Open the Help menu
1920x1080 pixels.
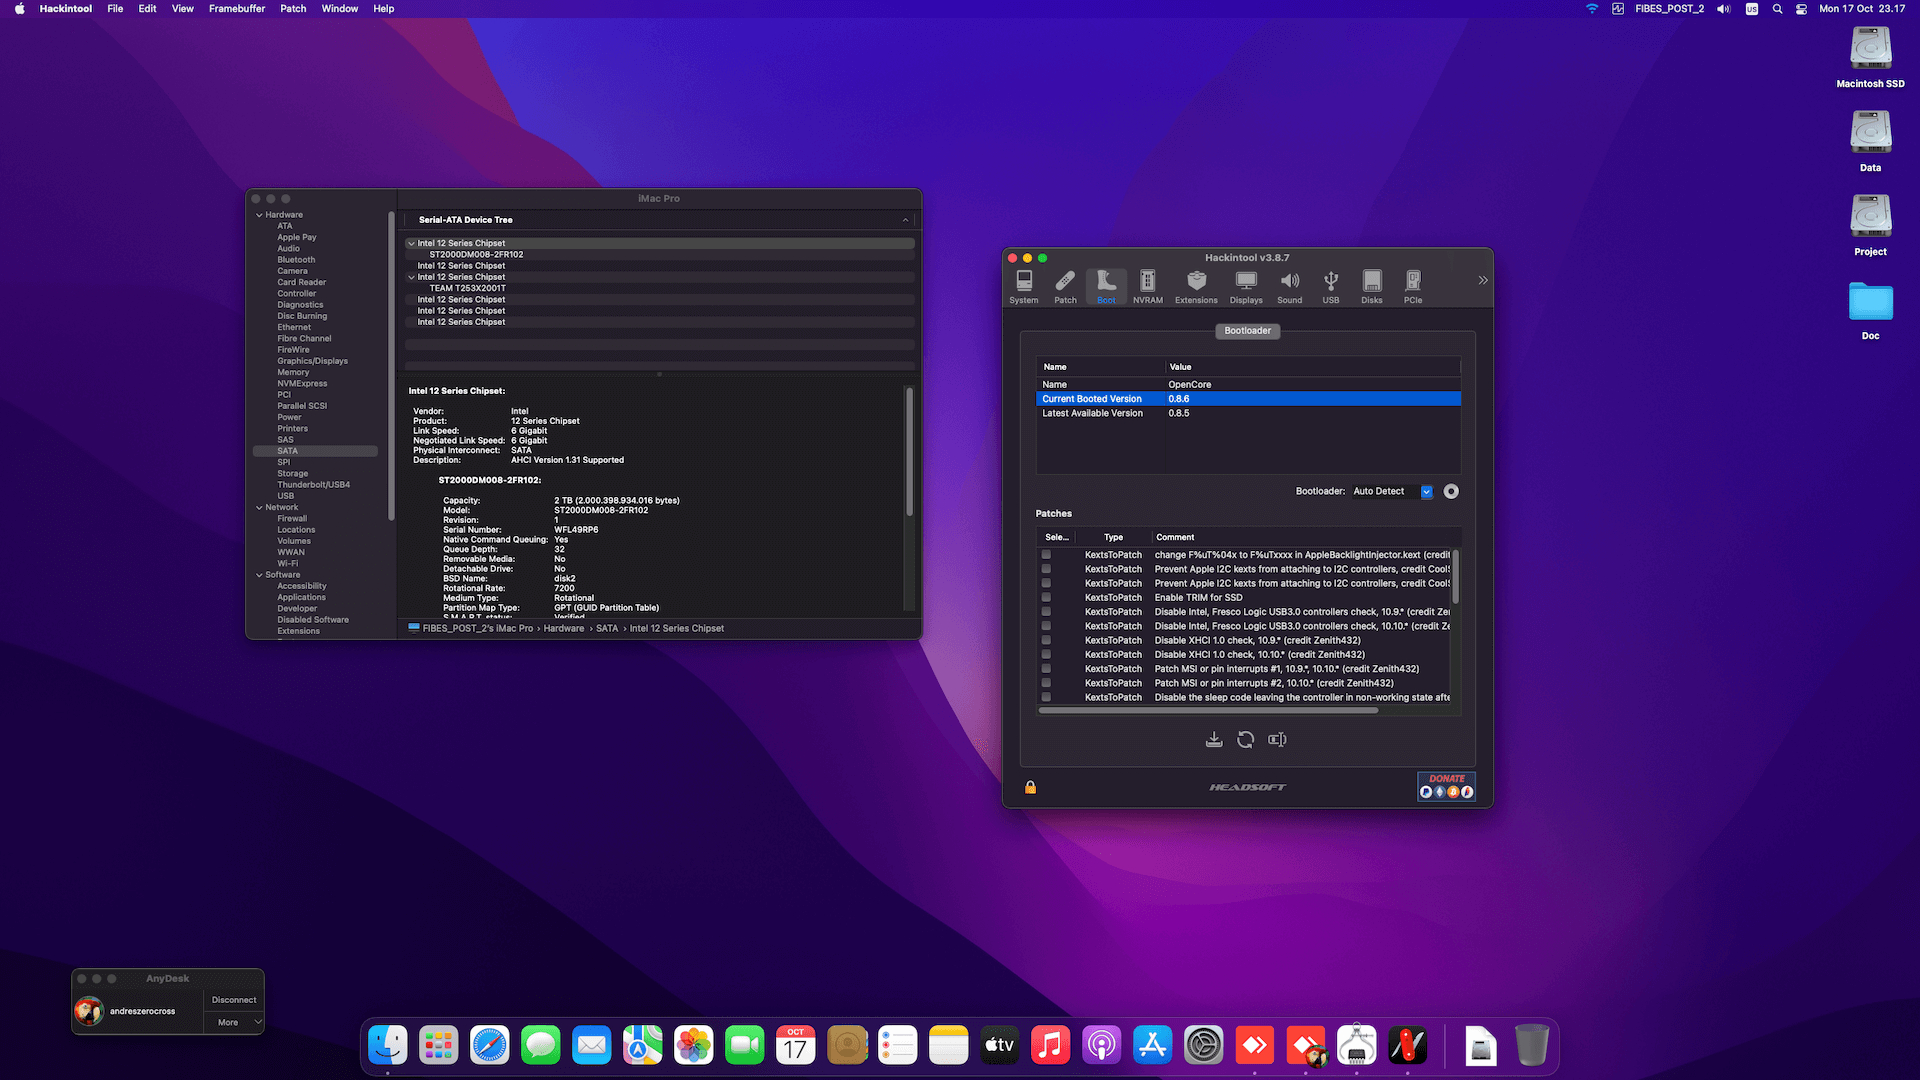tap(384, 9)
